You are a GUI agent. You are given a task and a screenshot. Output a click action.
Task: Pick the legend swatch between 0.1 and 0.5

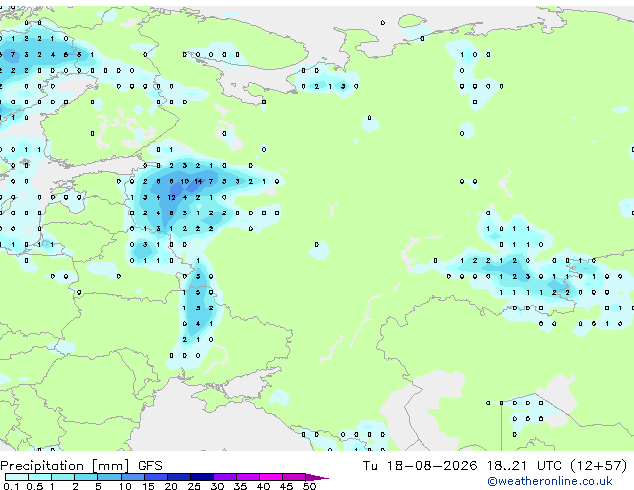(17, 477)
